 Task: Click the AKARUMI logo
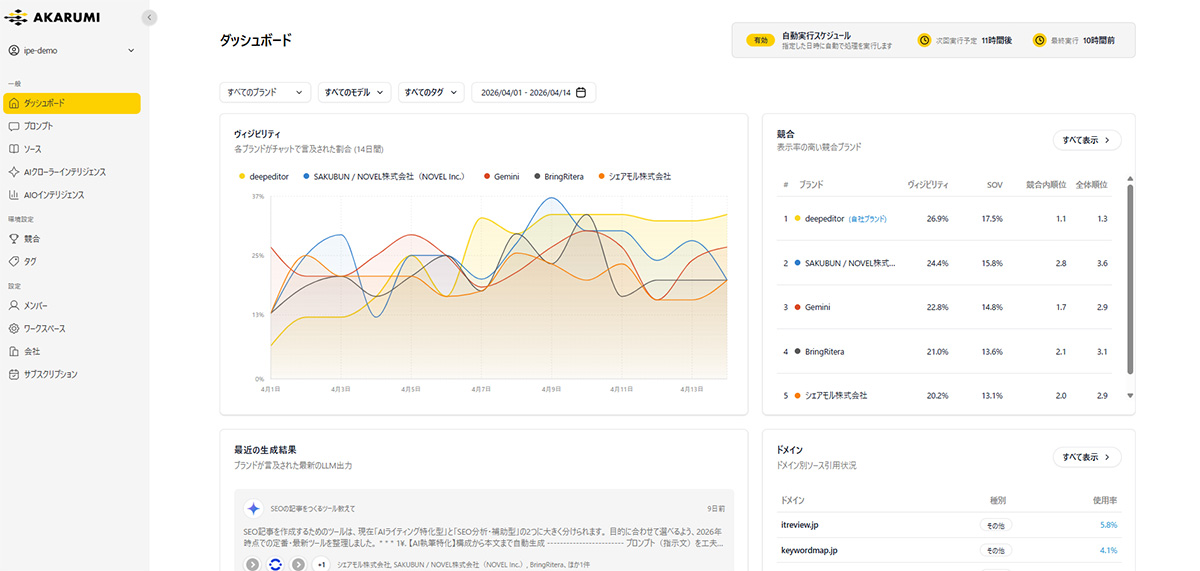(x=50, y=17)
